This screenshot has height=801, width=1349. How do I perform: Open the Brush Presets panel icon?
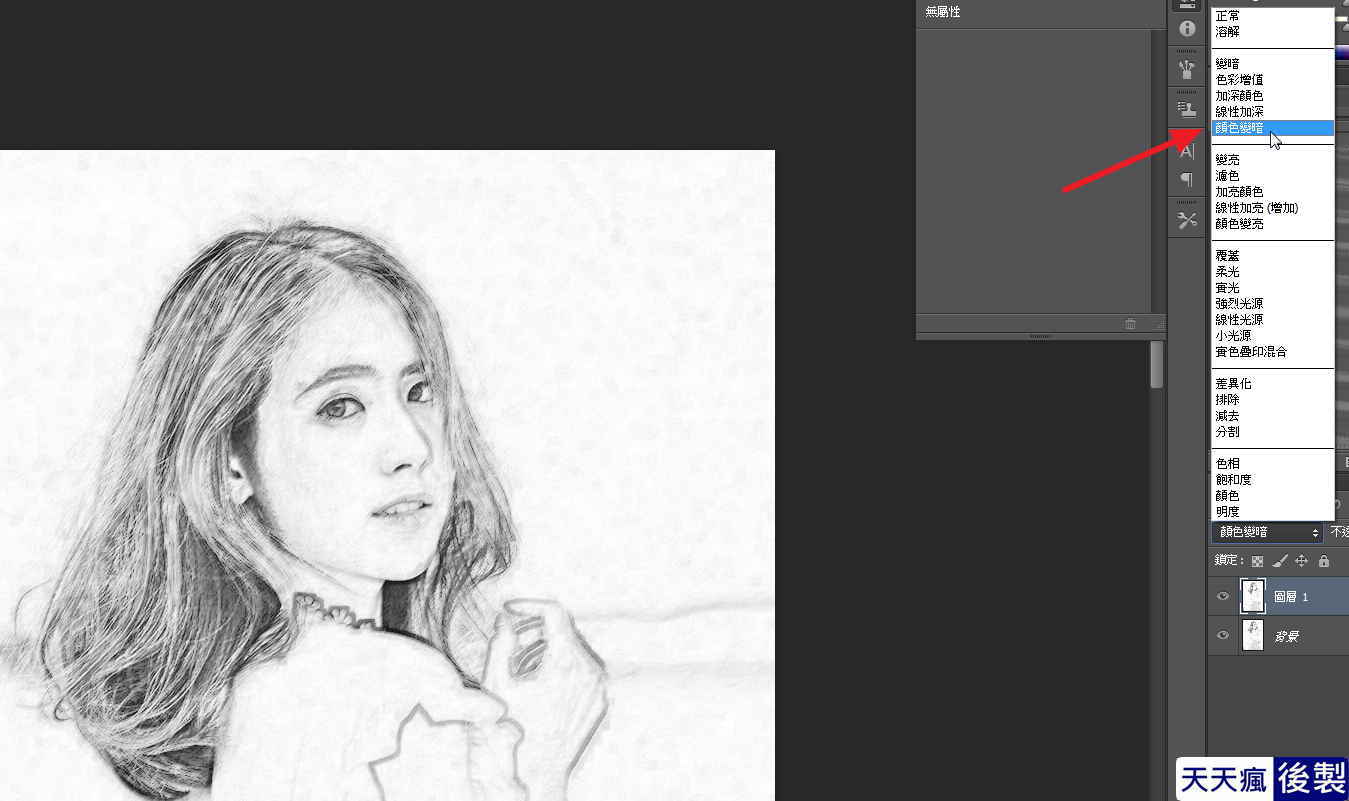pos(1187,70)
